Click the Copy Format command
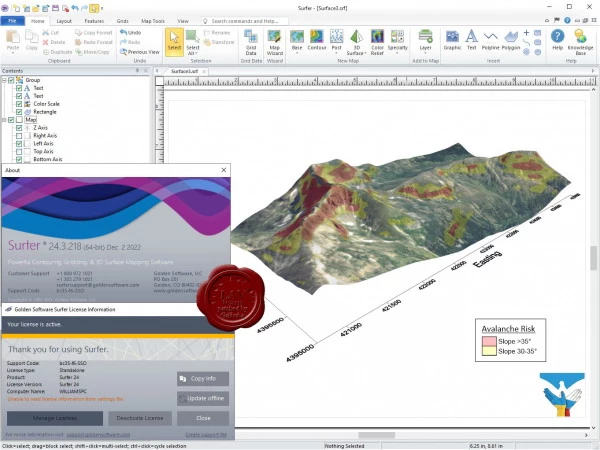 (94, 33)
